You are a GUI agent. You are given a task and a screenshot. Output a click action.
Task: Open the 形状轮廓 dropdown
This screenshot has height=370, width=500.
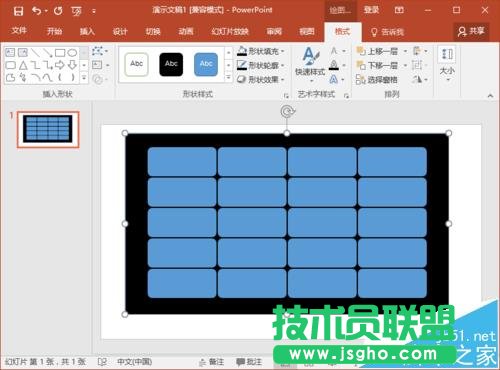(x=261, y=65)
